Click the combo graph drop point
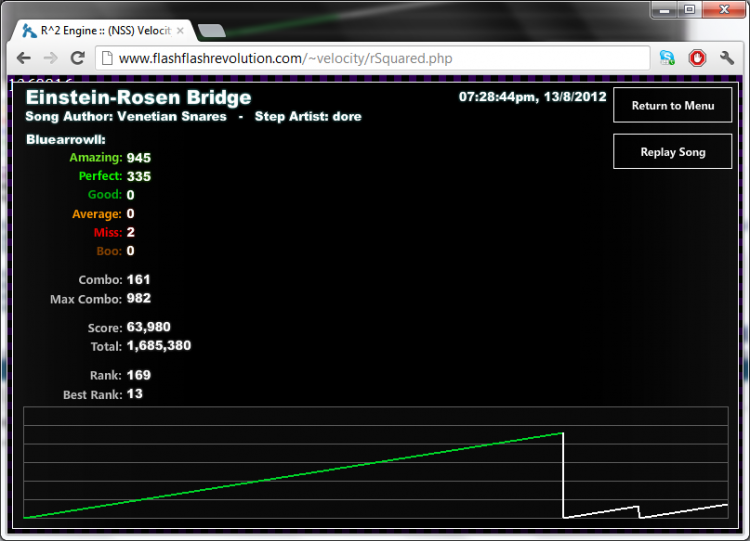Screen dimensions: 750x541 (563, 433)
